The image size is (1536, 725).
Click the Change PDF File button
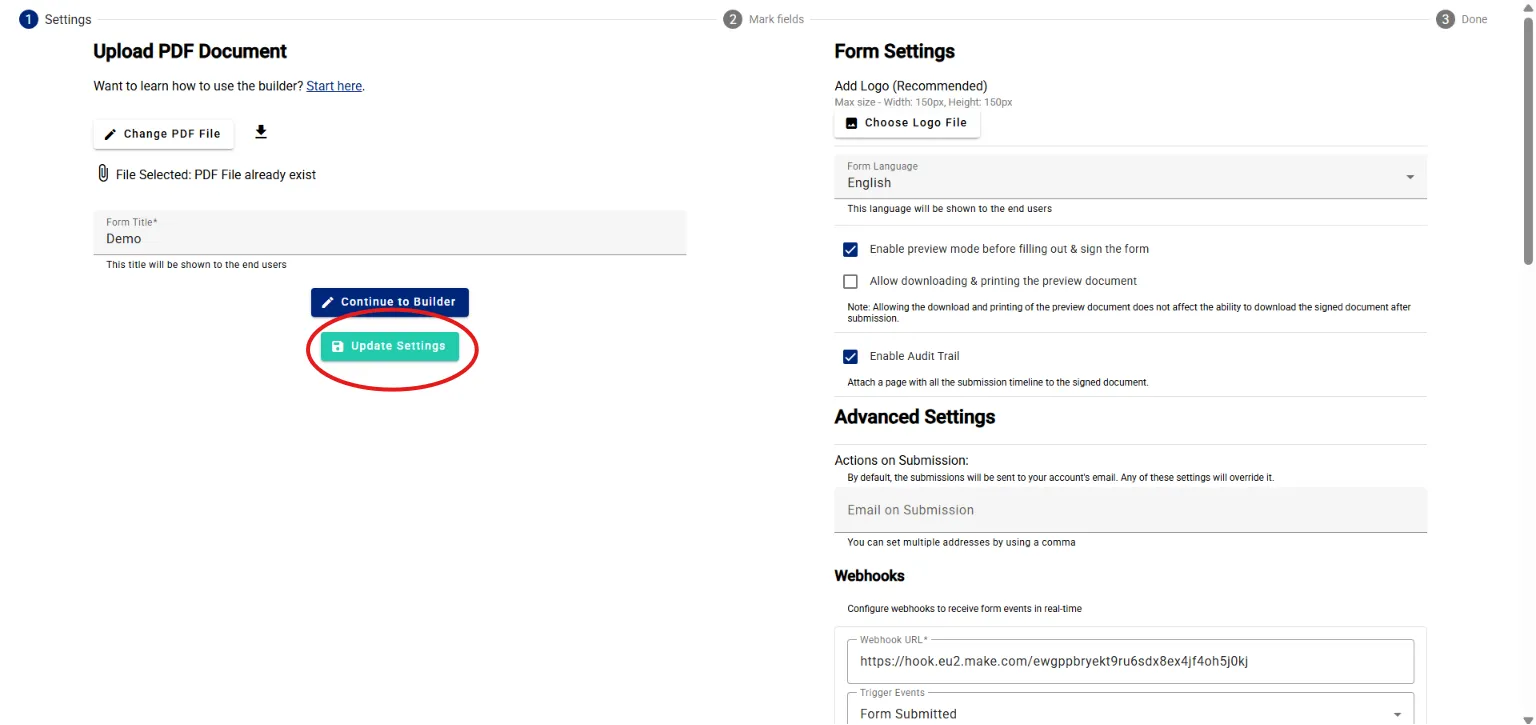[164, 134]
